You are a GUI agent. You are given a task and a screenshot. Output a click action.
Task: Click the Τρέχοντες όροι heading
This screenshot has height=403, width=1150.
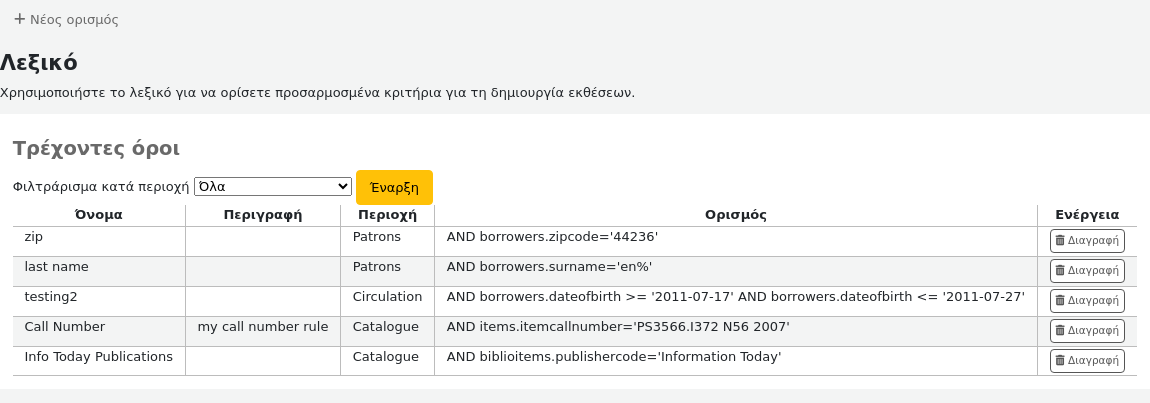tap(96, 149)
